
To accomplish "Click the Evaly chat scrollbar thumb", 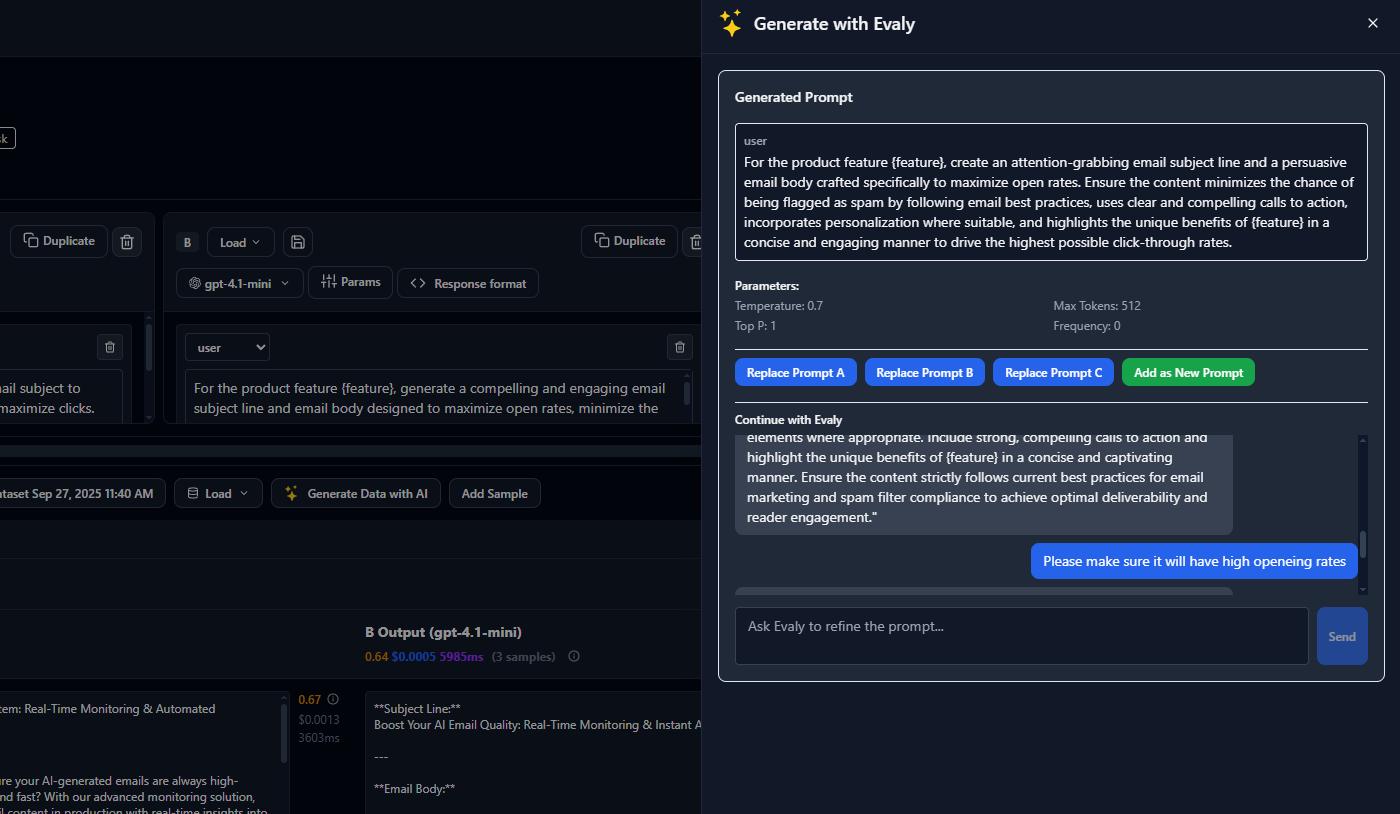I will coord(1362,544).
